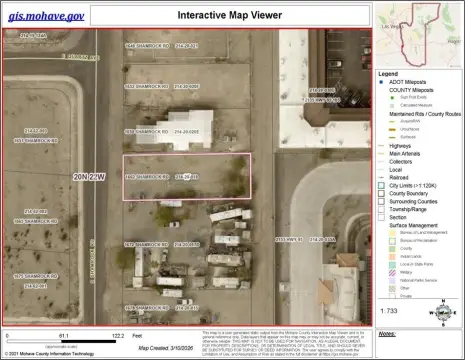Click the 214-20-021 parcel number label

coord(187,46)
